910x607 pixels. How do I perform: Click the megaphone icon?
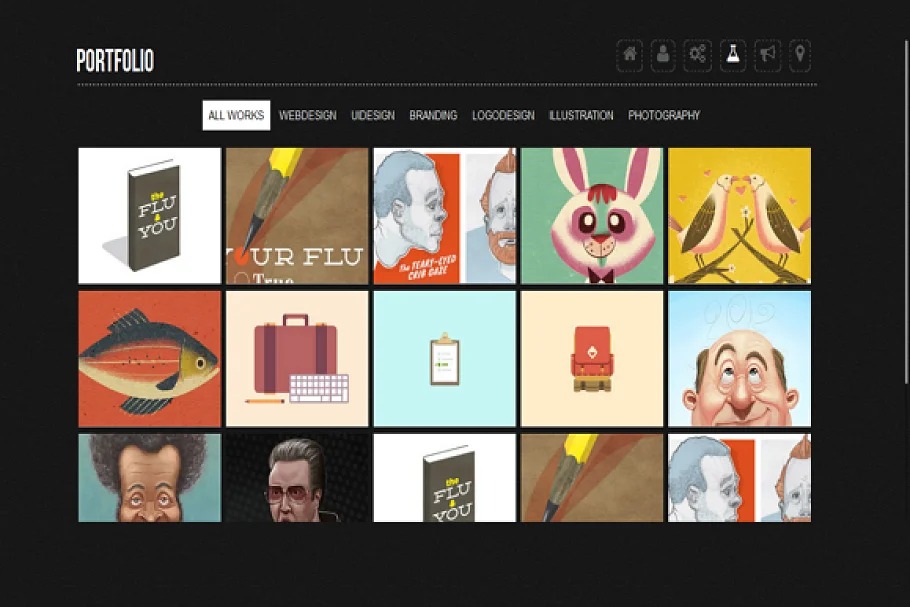[767, 55]
